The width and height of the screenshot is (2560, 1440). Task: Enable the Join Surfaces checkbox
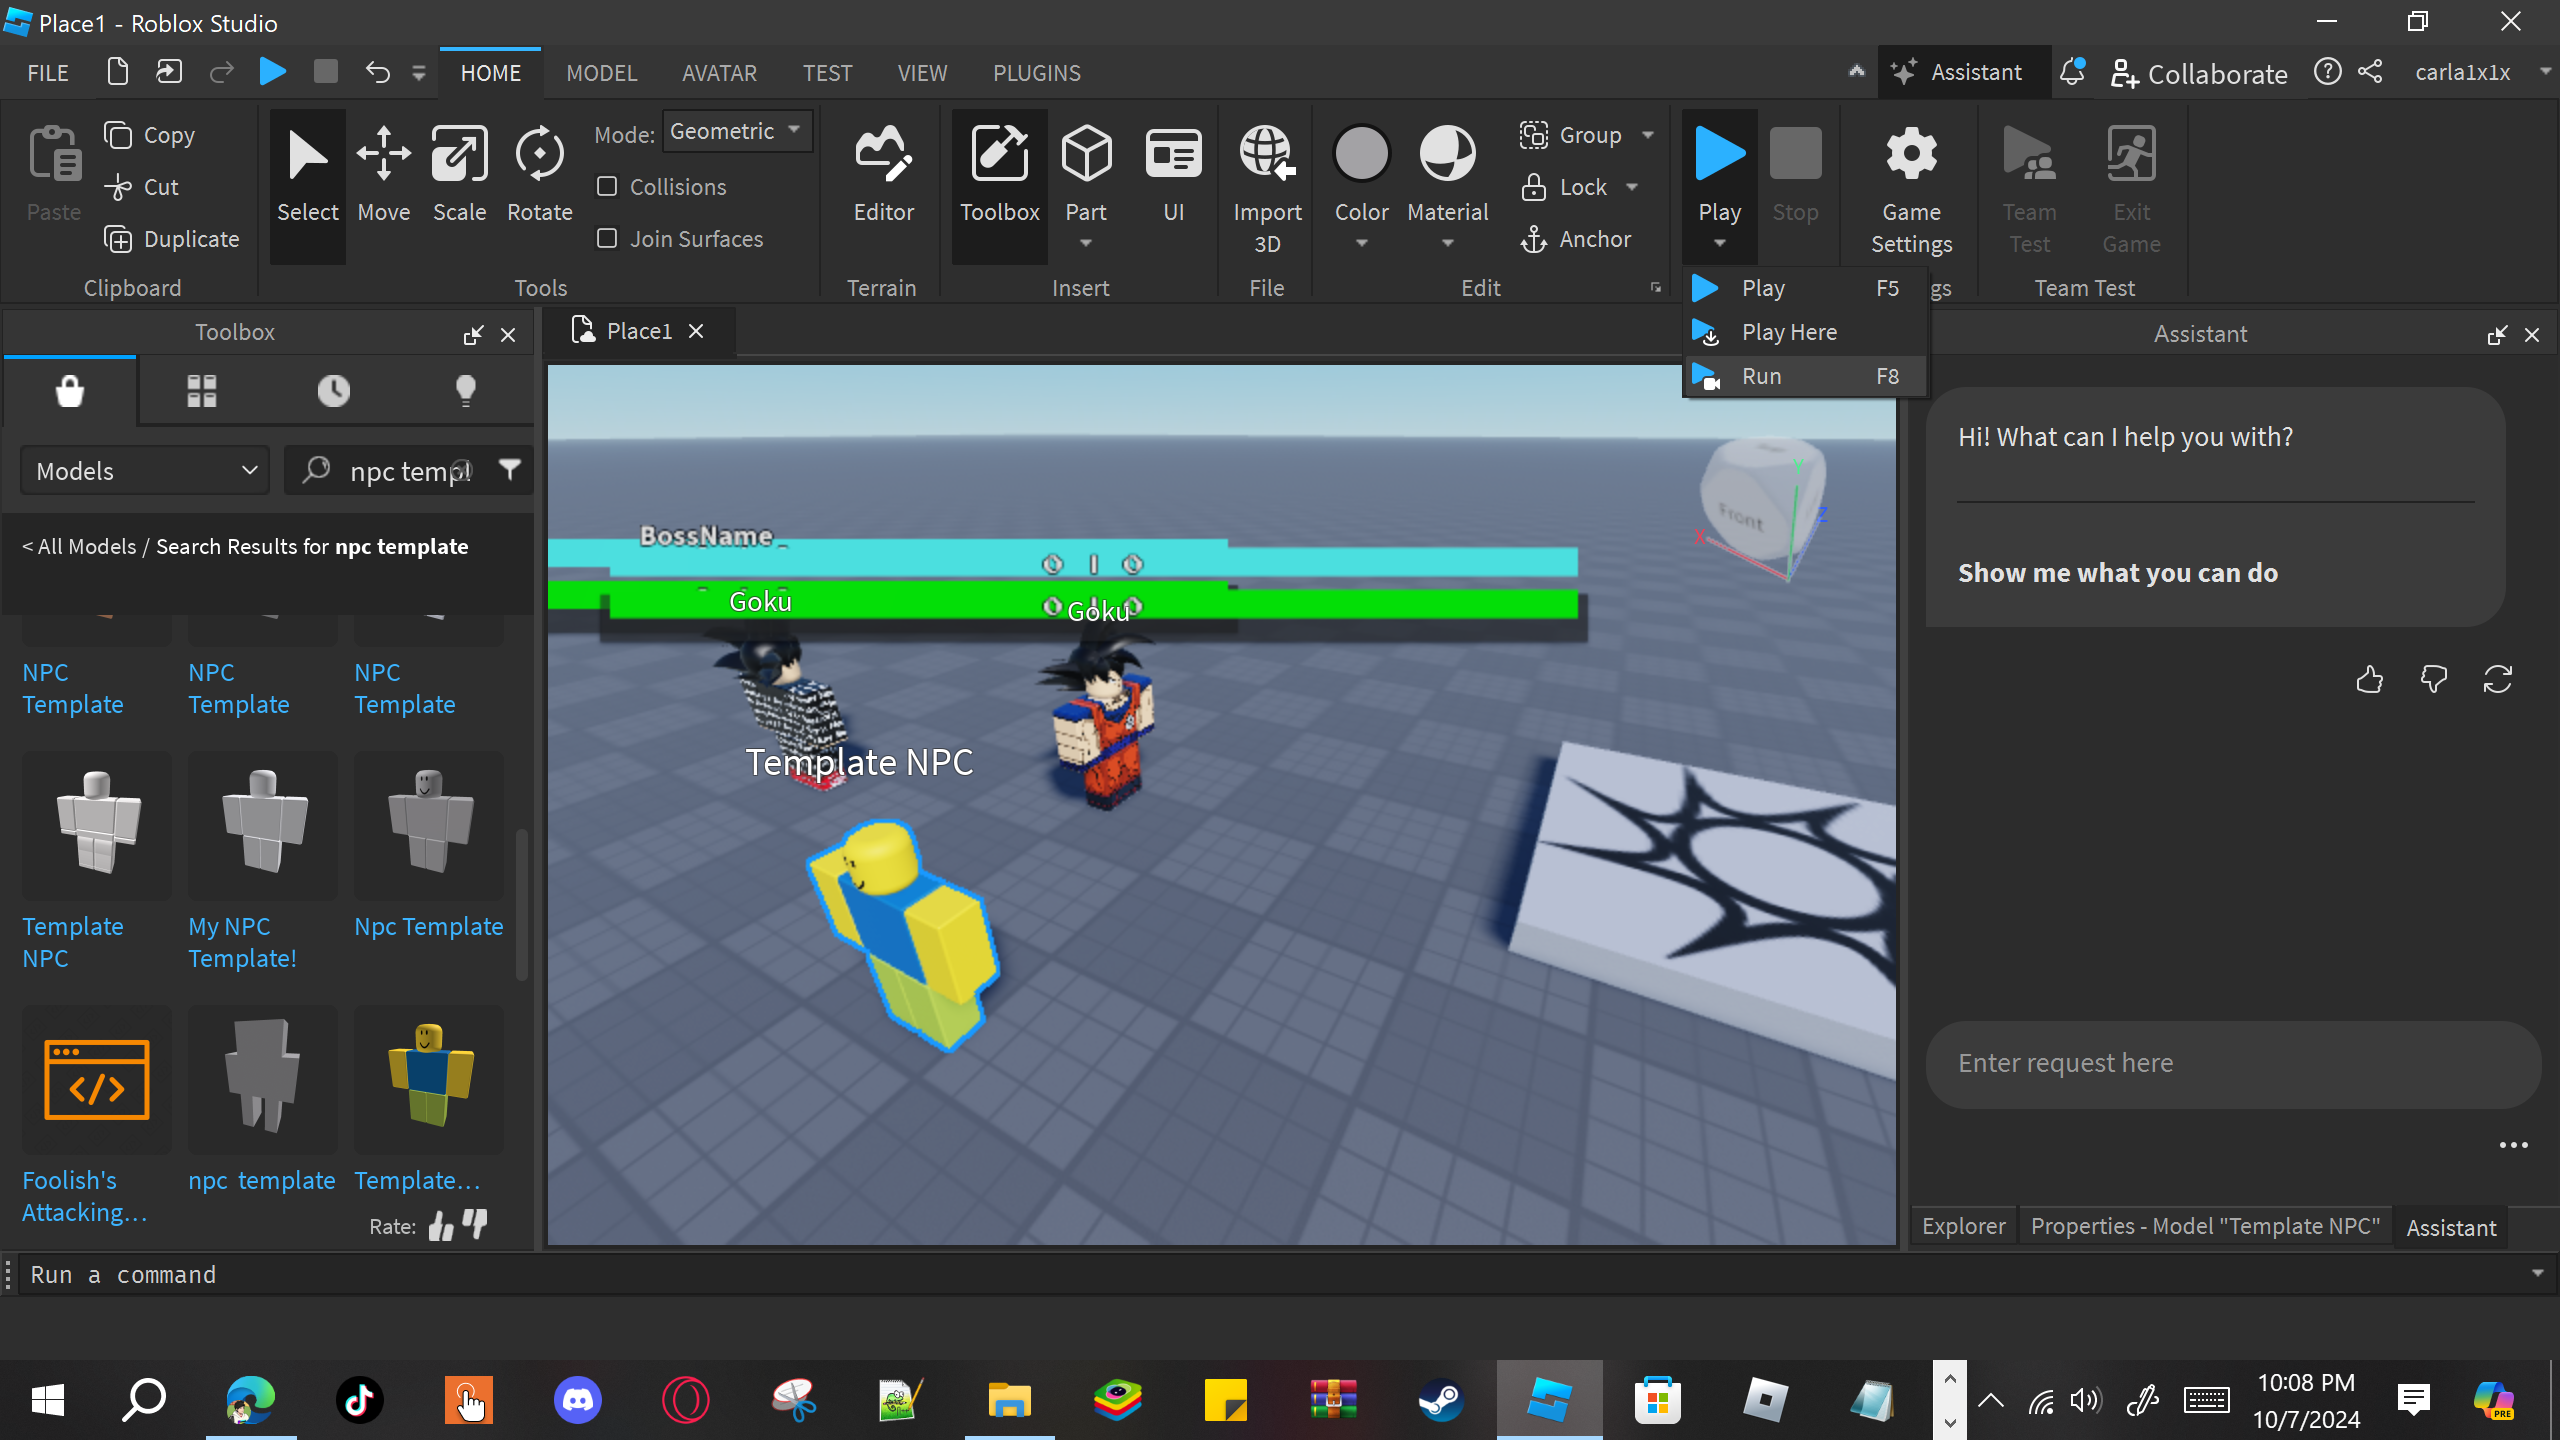point(607,239)
